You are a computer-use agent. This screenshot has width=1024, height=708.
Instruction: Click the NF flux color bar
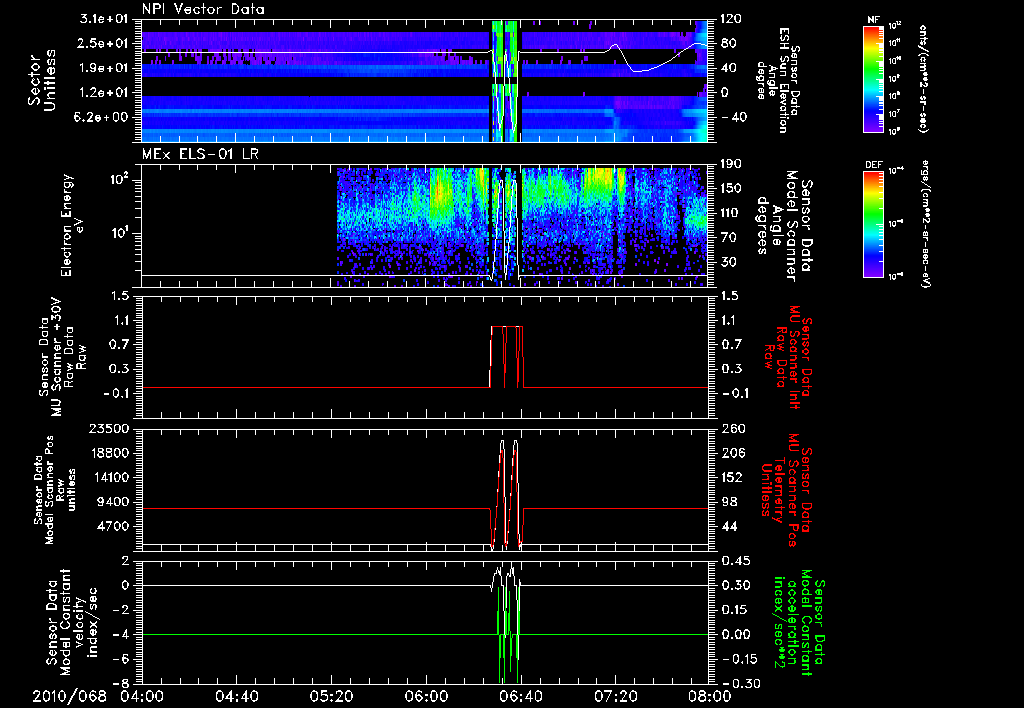click(874, 79)
